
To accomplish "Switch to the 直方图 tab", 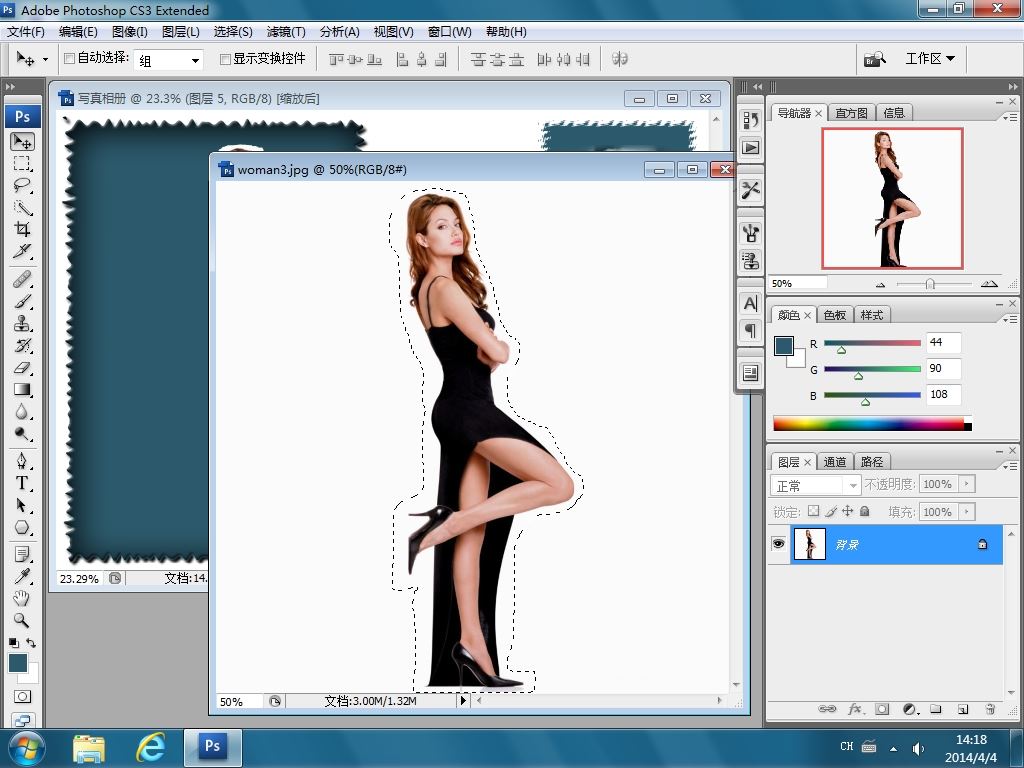I will [851, 113].
